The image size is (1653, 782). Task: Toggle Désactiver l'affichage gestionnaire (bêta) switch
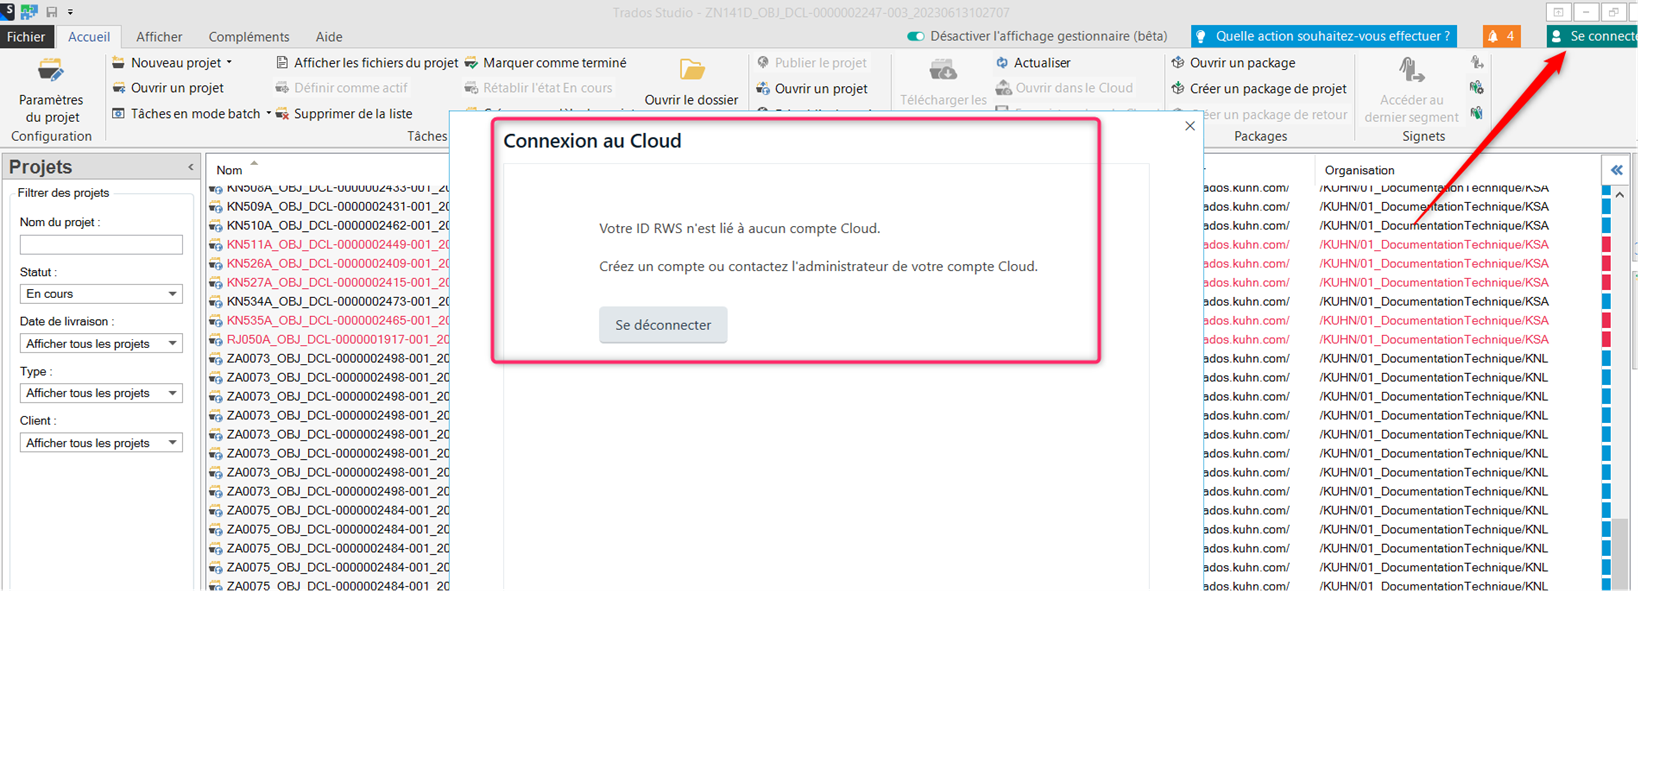point(915,36)
